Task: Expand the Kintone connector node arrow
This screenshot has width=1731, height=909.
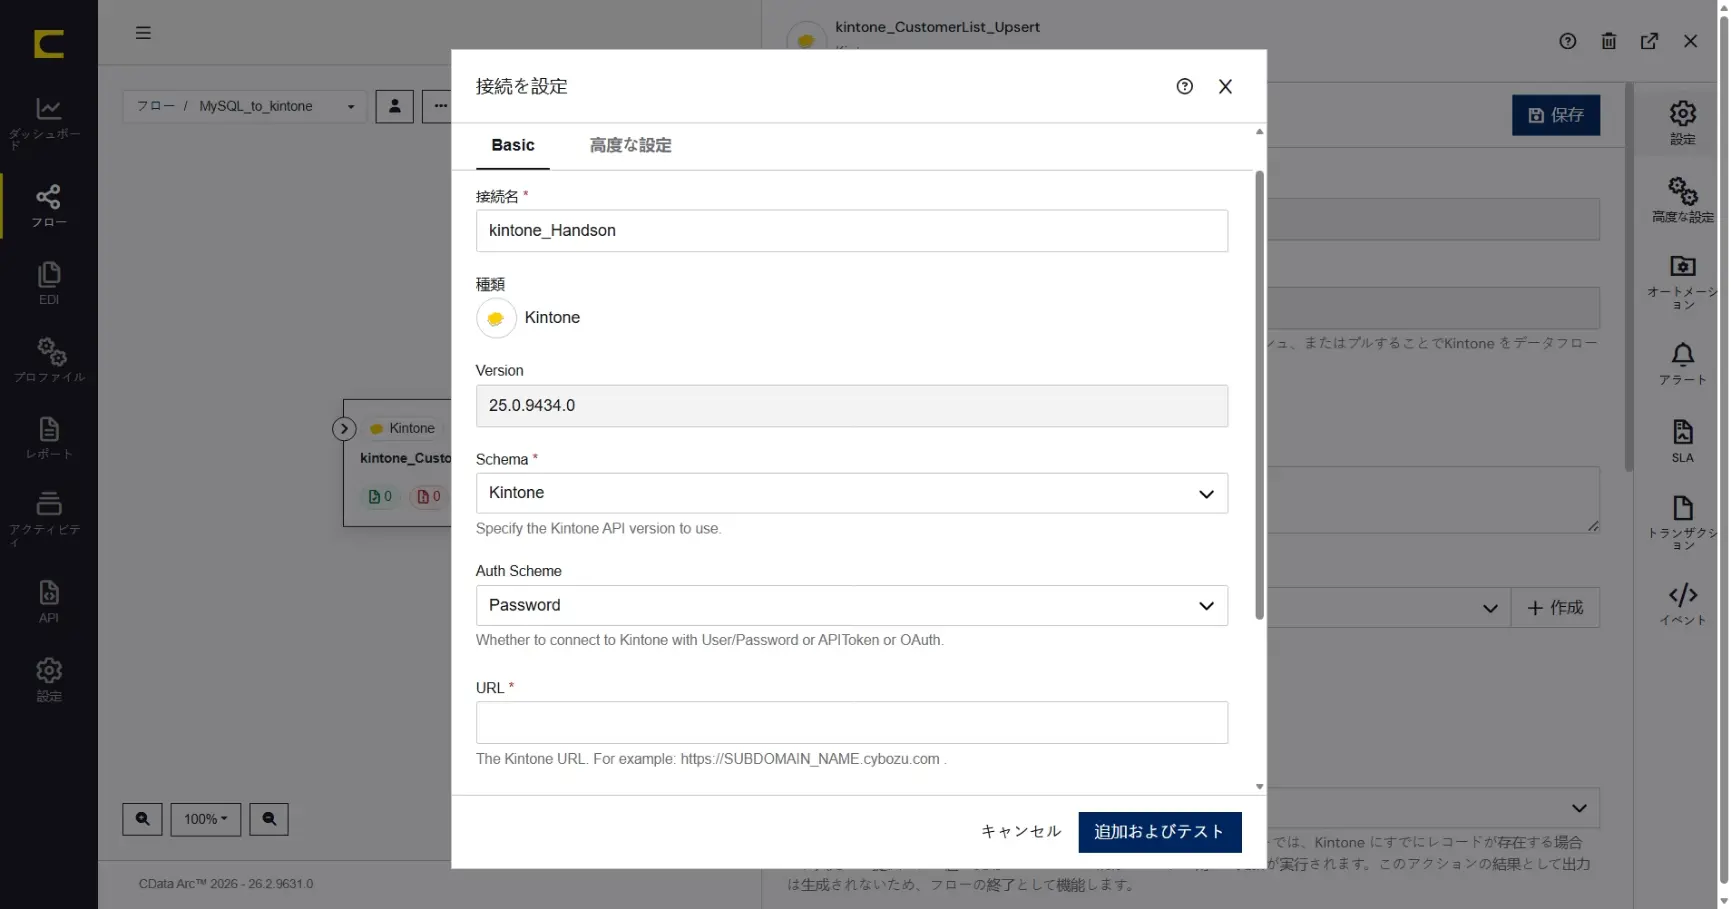Action: click(344, 428)
